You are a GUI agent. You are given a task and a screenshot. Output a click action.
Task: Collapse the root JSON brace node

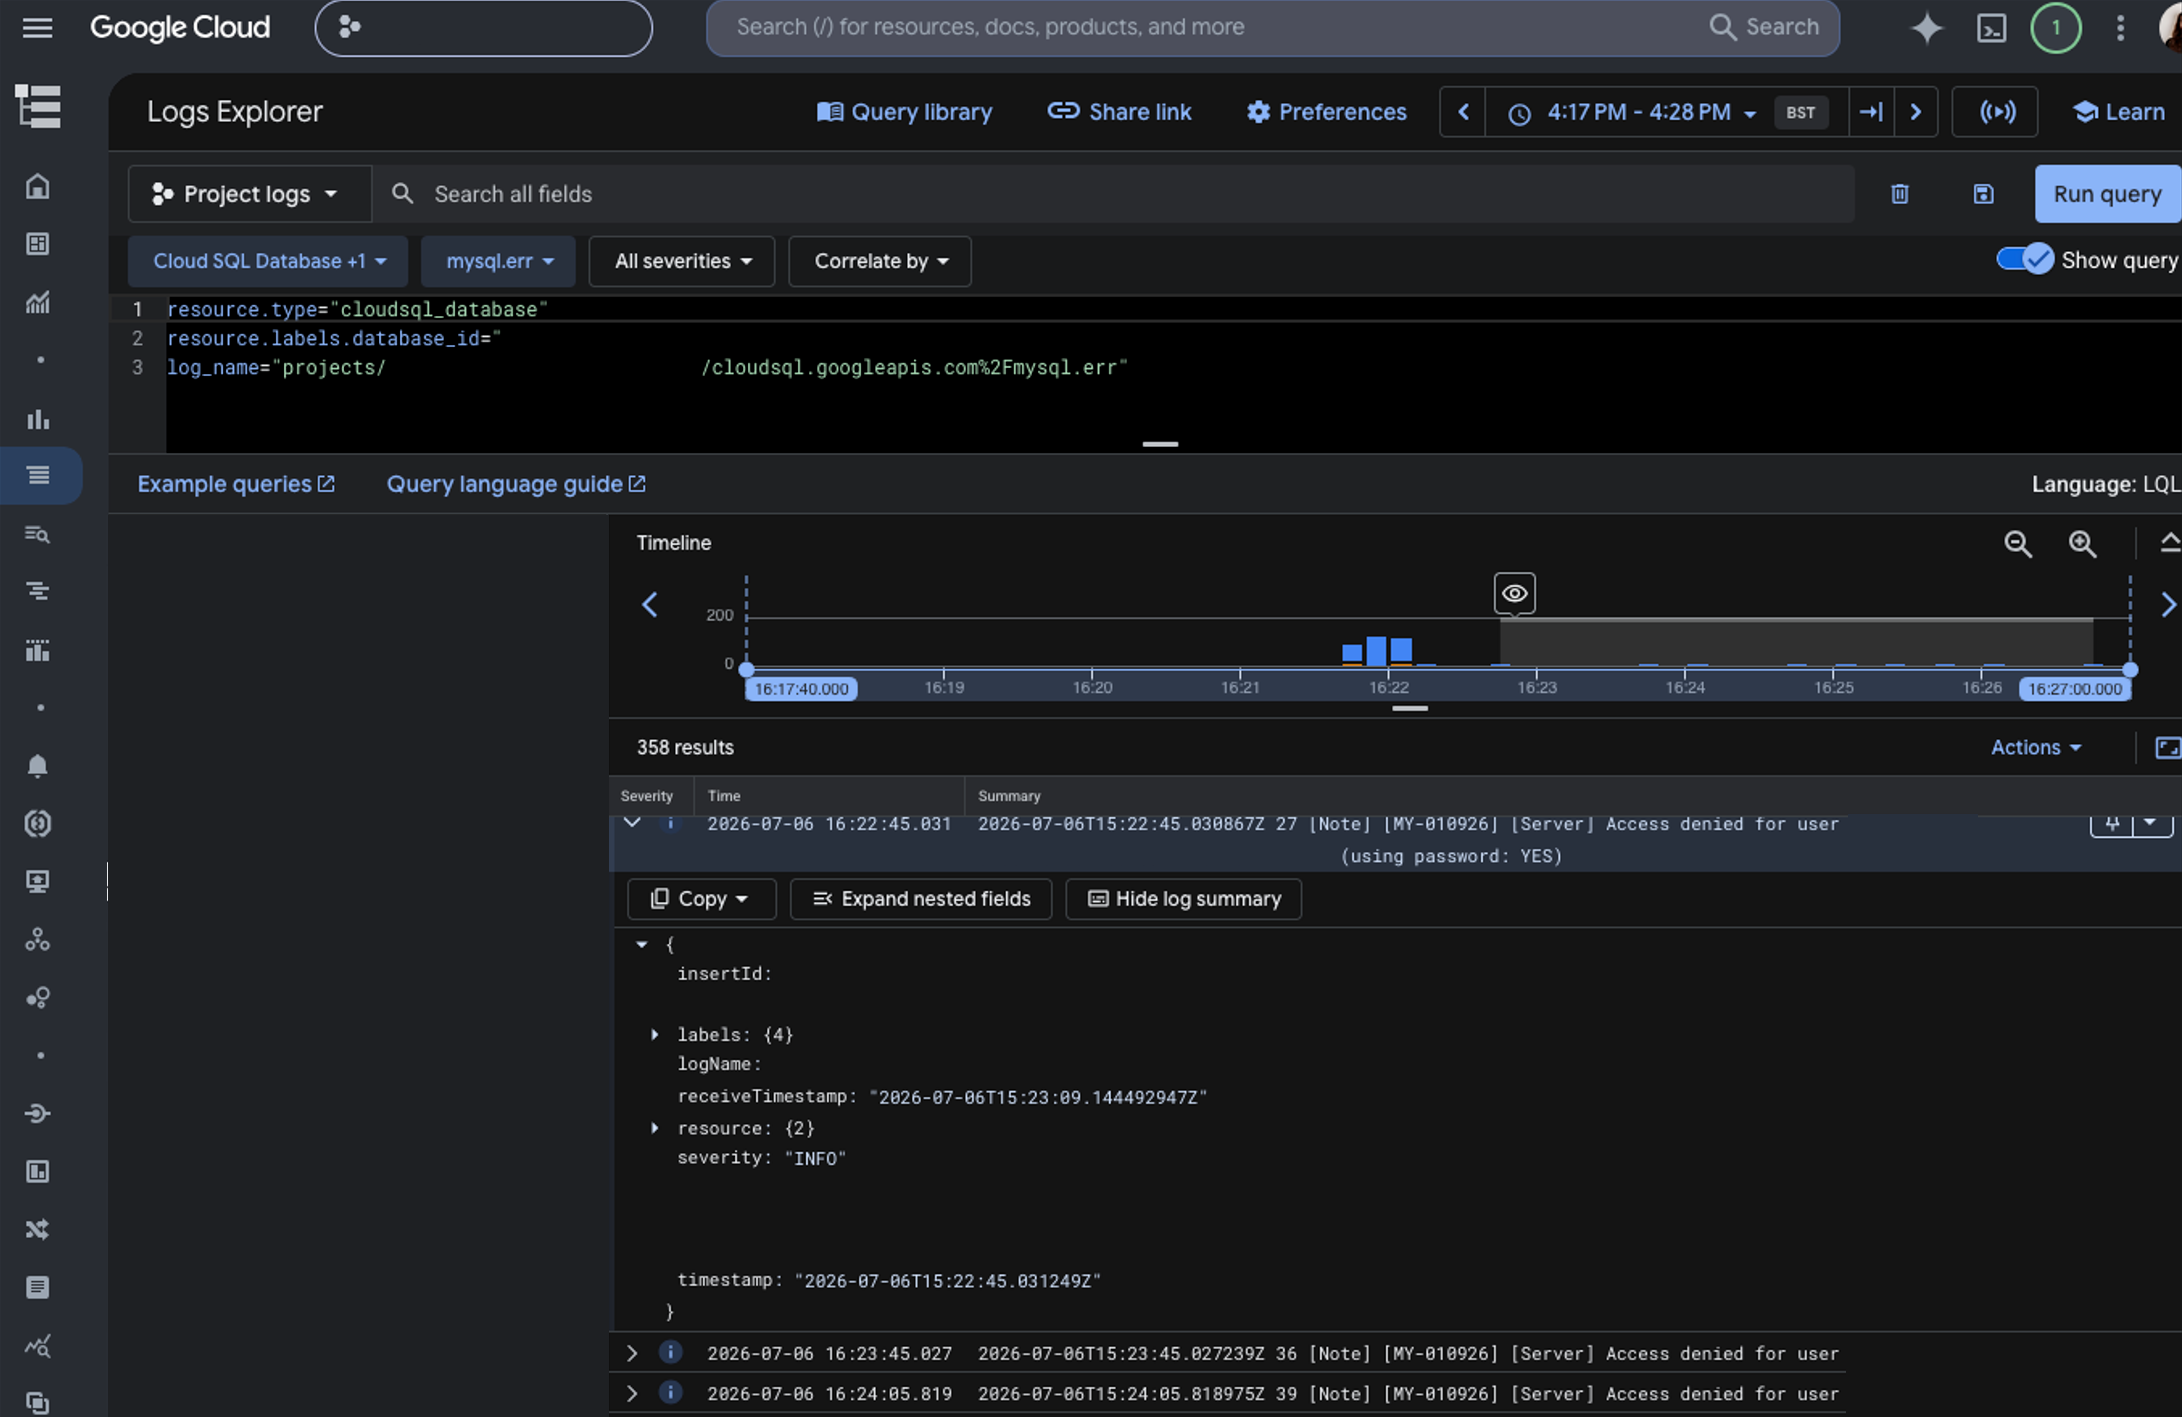(x=642, y=944)
